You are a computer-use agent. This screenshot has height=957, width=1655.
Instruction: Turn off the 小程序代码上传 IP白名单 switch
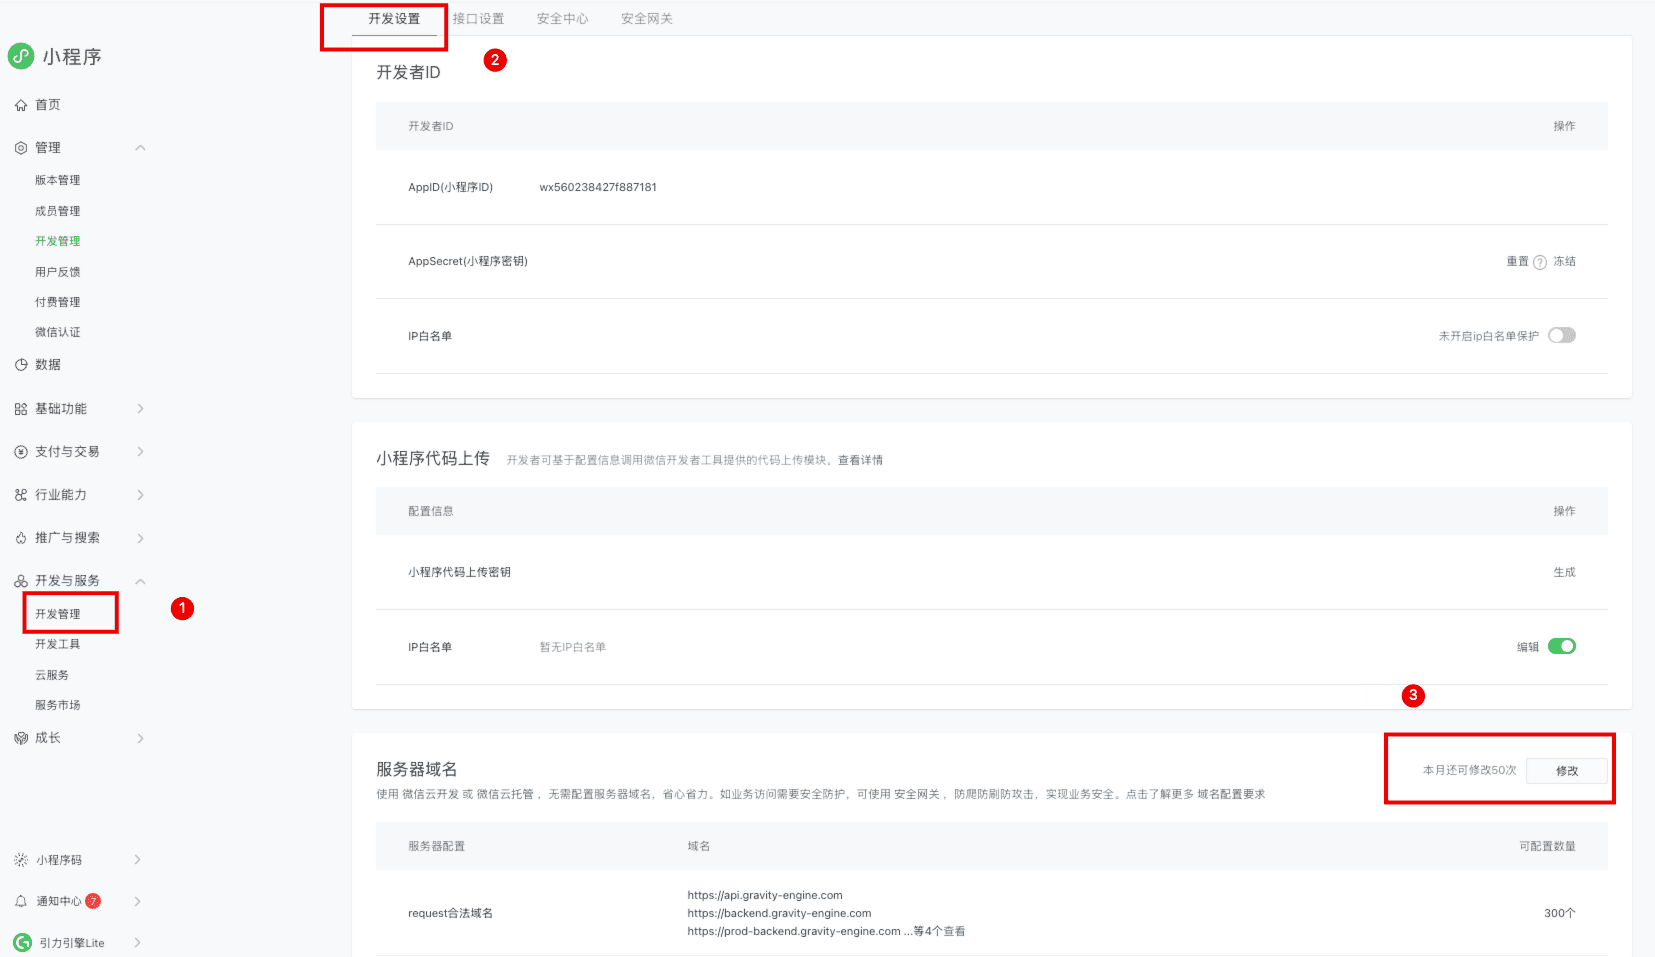pos(1562,646)
